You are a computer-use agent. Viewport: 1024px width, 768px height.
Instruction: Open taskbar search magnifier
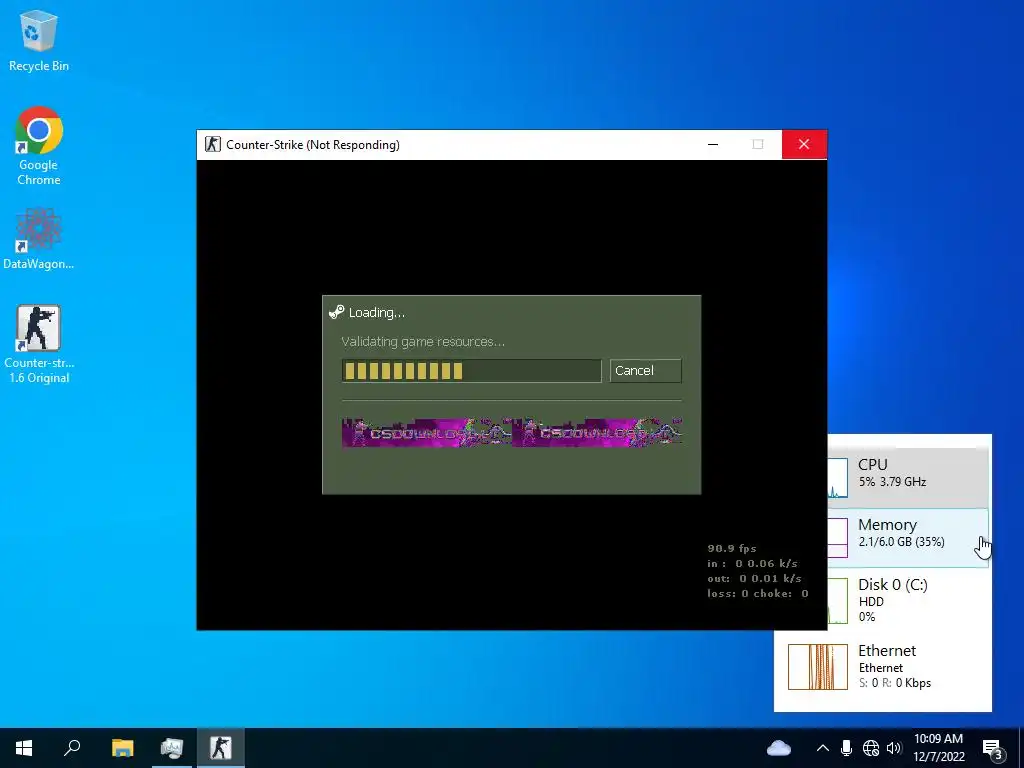(x=72, y=748)
